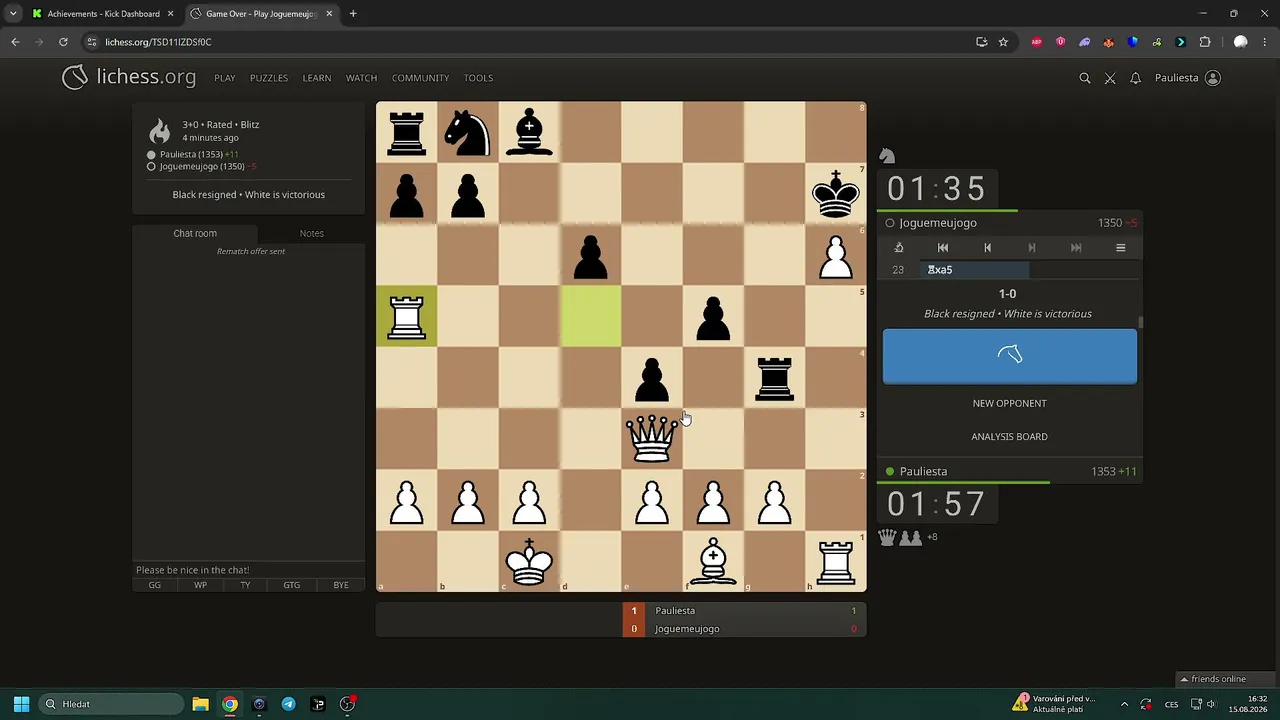The width and height of the screenshot is (1280, 720).
Task: Click taskbar search box Hledat
Action: 111,704
